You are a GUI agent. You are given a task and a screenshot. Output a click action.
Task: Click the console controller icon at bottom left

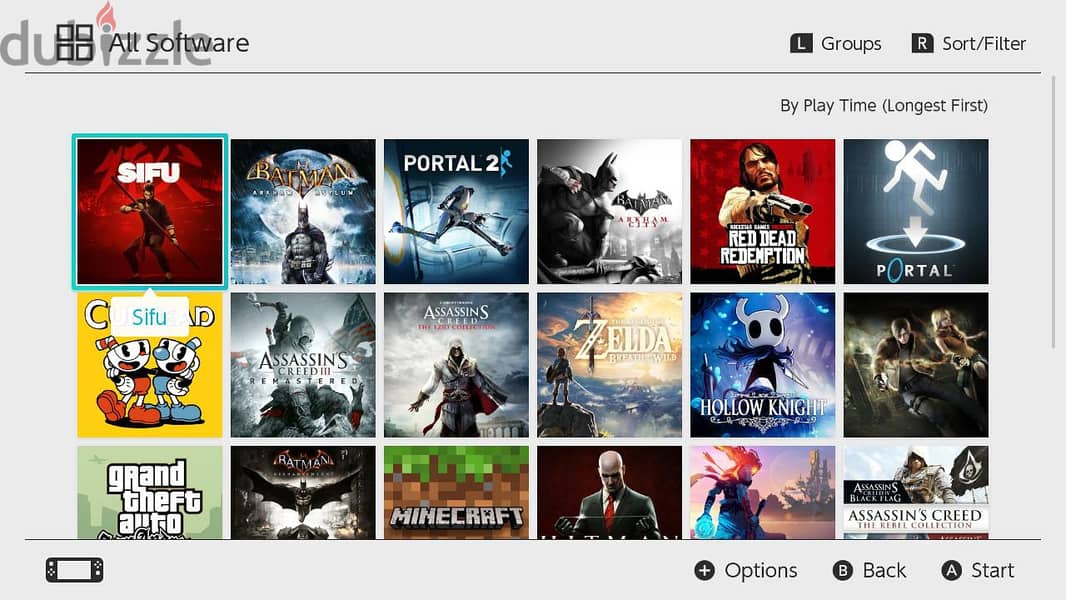[75, 570]
